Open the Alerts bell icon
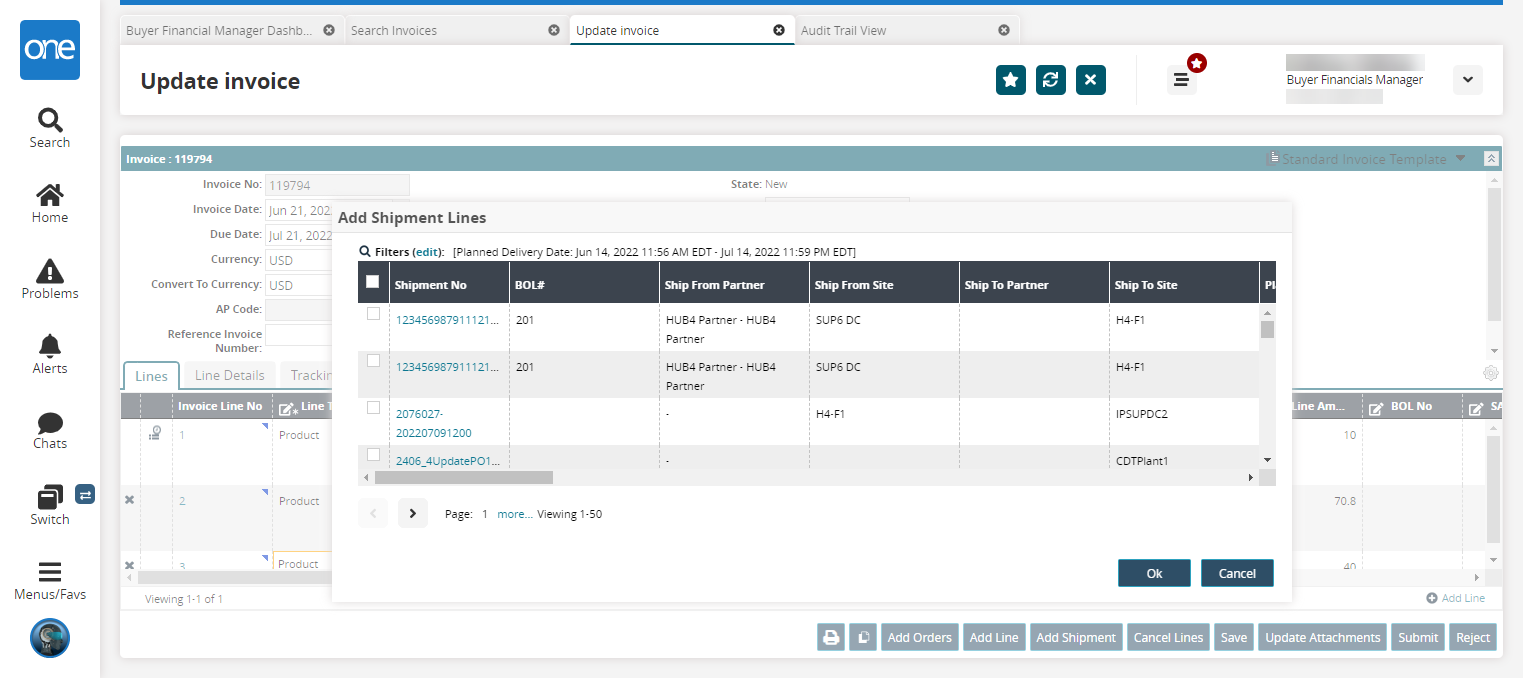1523x678 pixels. click(x=49, y=346)
